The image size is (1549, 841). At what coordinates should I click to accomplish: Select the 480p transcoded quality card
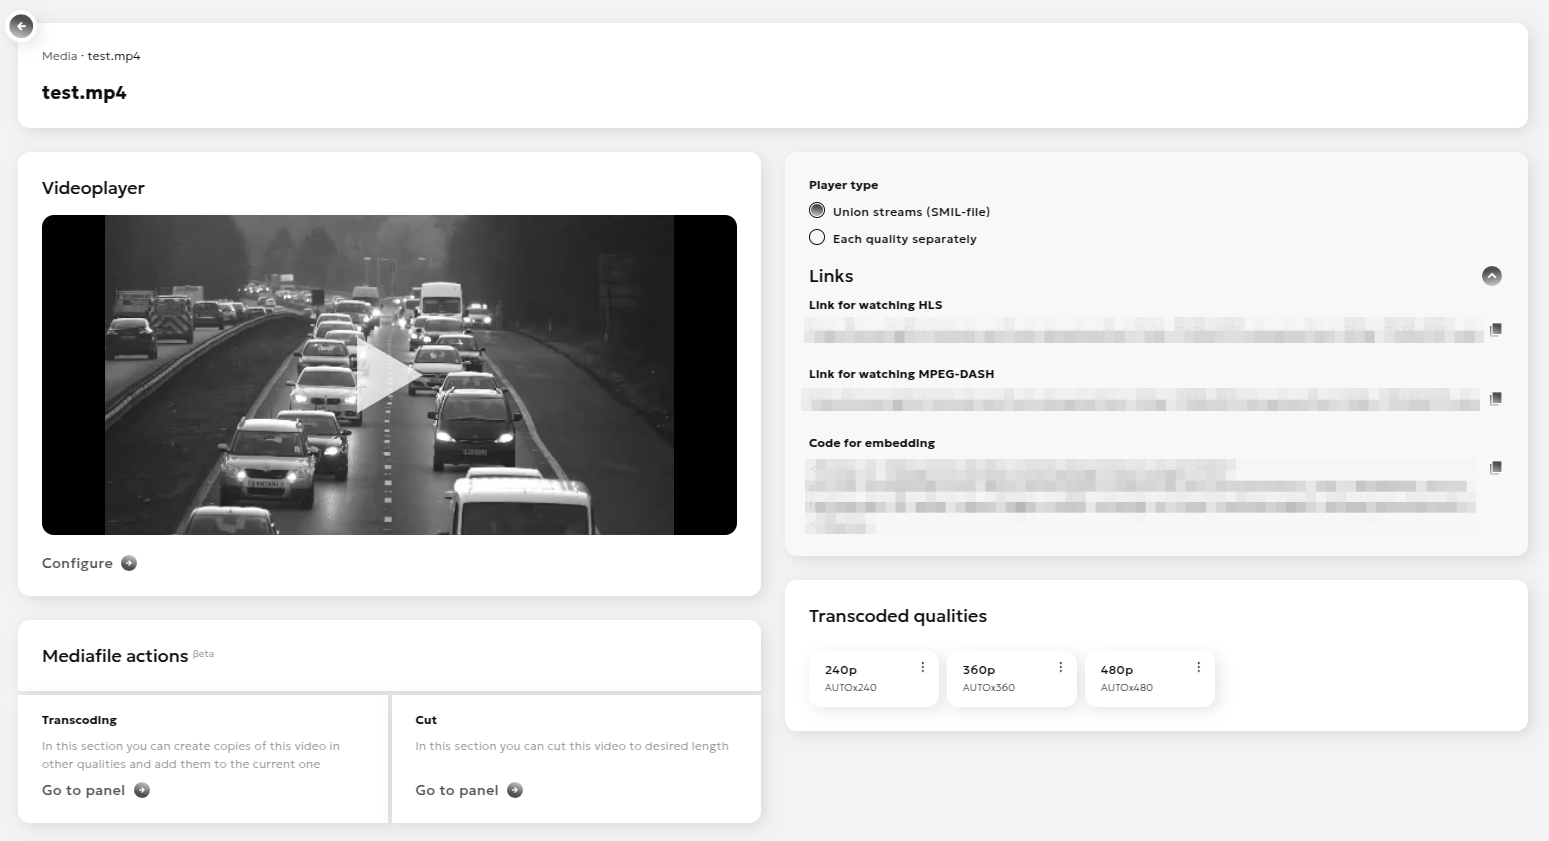click(x=1140, y=679)
